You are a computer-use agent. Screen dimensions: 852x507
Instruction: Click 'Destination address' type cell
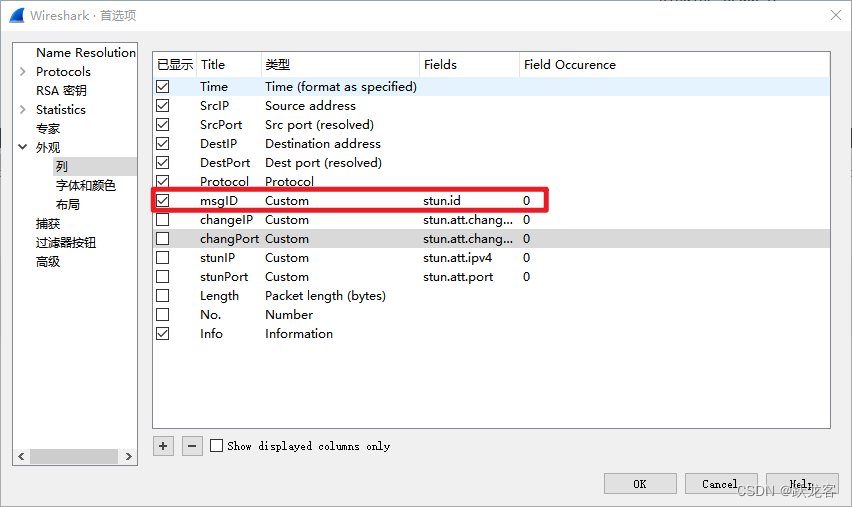click(x=323, y=143)
